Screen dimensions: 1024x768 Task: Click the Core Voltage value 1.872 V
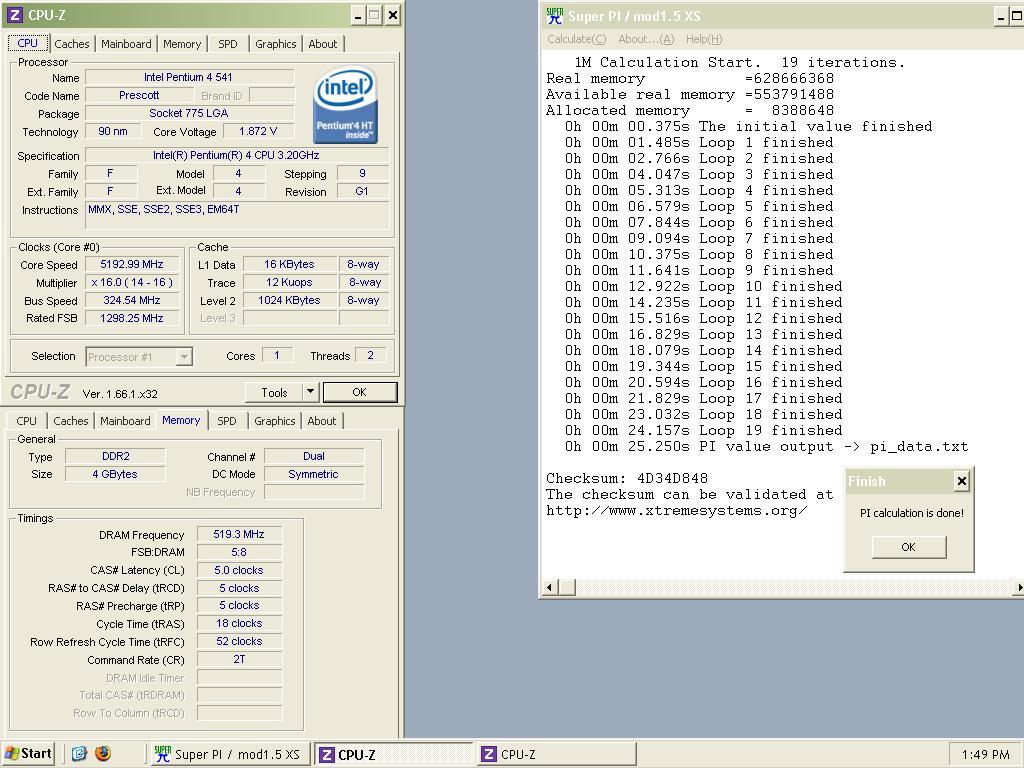(x=258, y=131)
